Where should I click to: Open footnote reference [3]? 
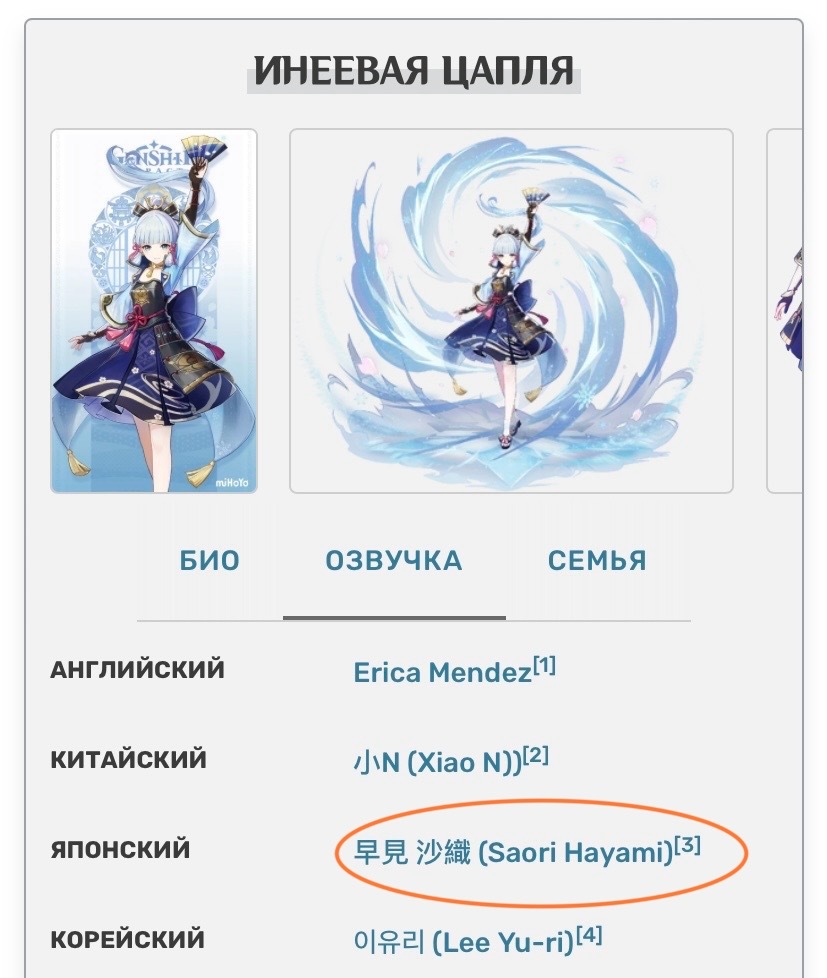coord(688,846)
